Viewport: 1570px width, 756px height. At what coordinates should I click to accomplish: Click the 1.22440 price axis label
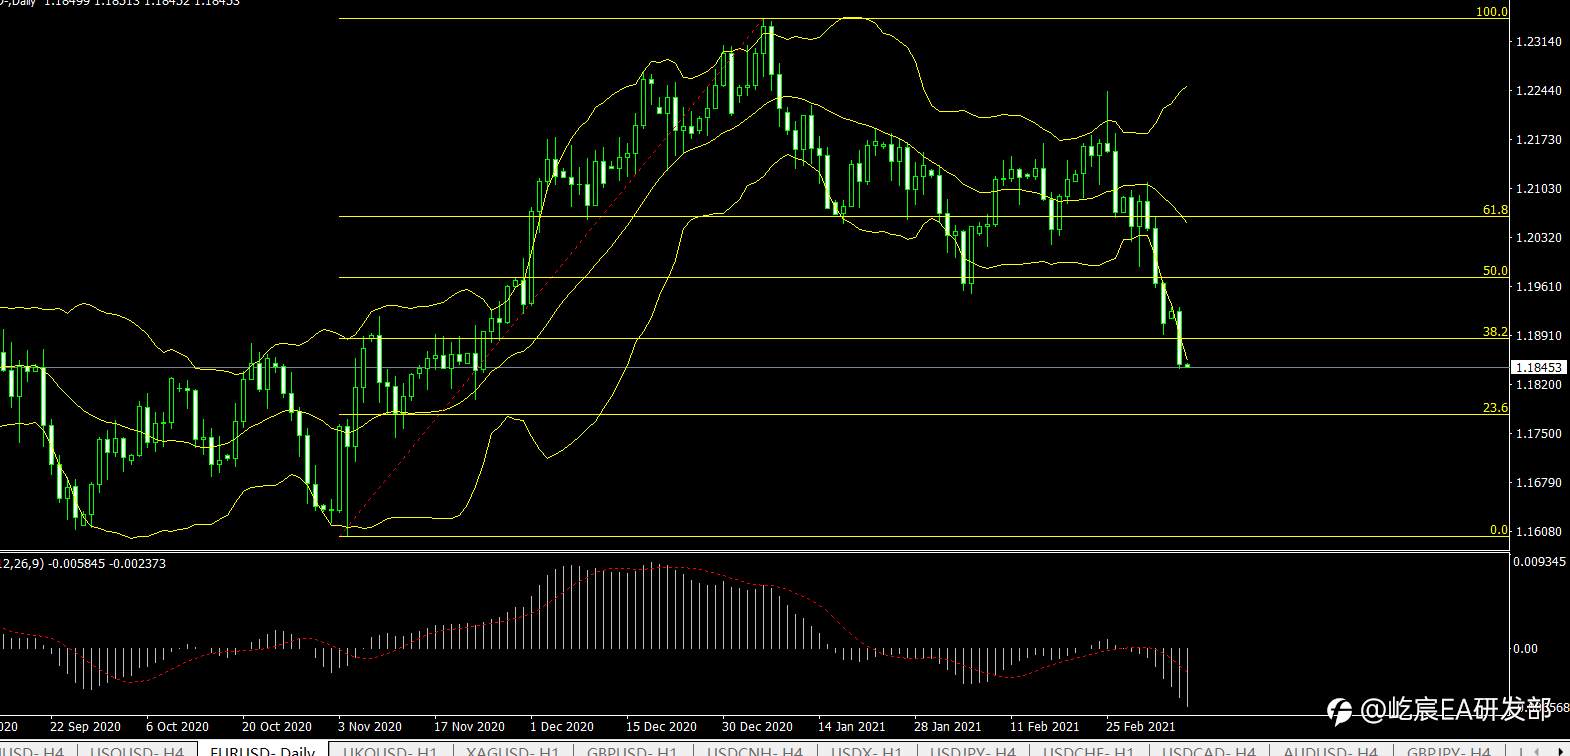point(1539,91)
